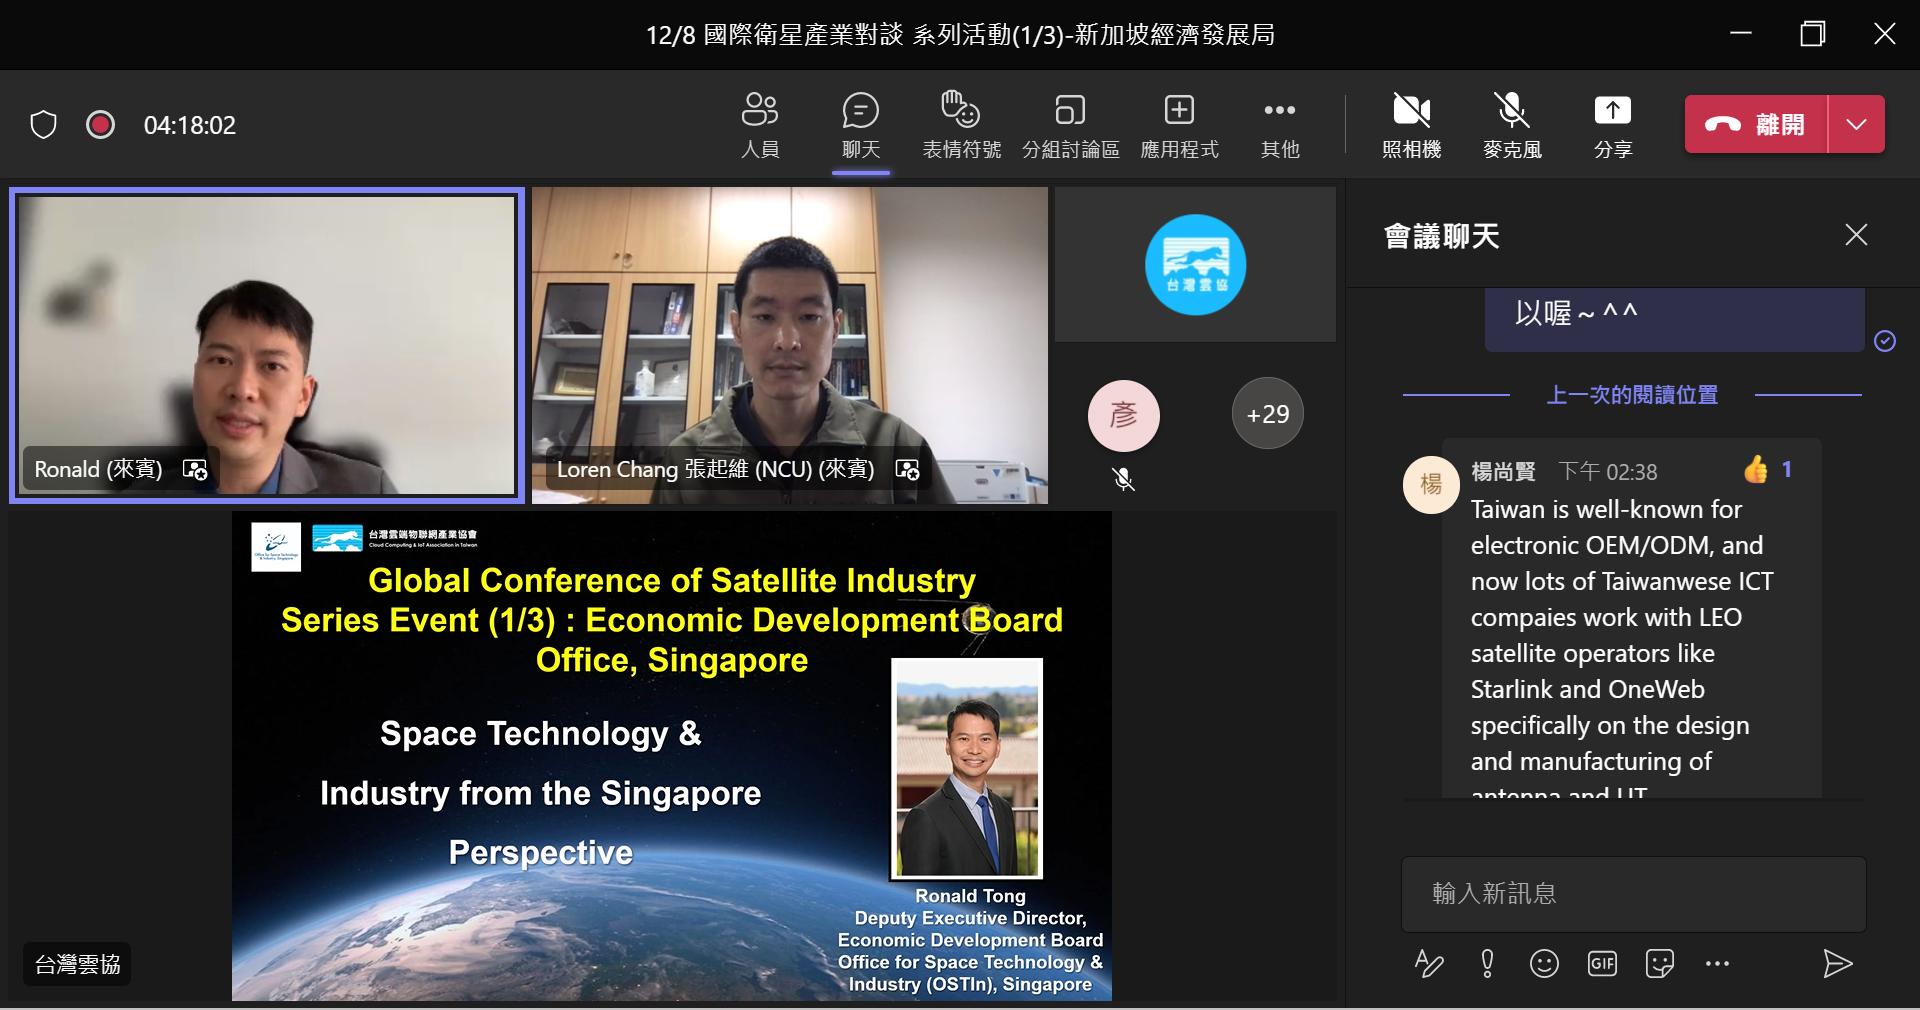
Task: Open the GIF picker
Action: tap(1602, 964)
